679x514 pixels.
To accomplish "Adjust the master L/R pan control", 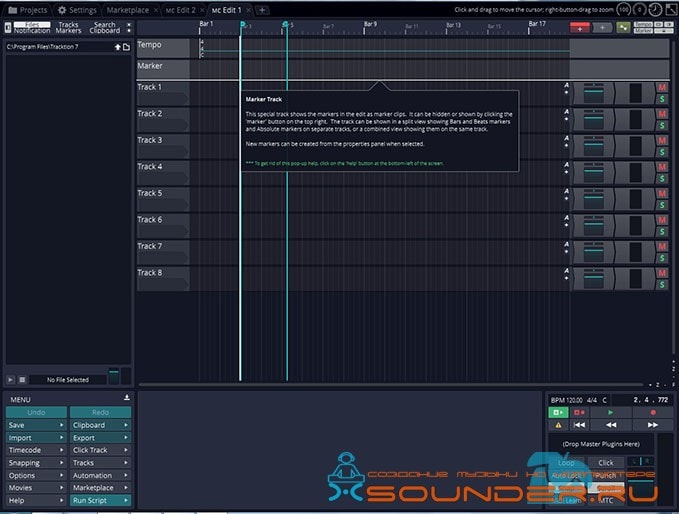I will pyautogui.click(x=641, y=462).
